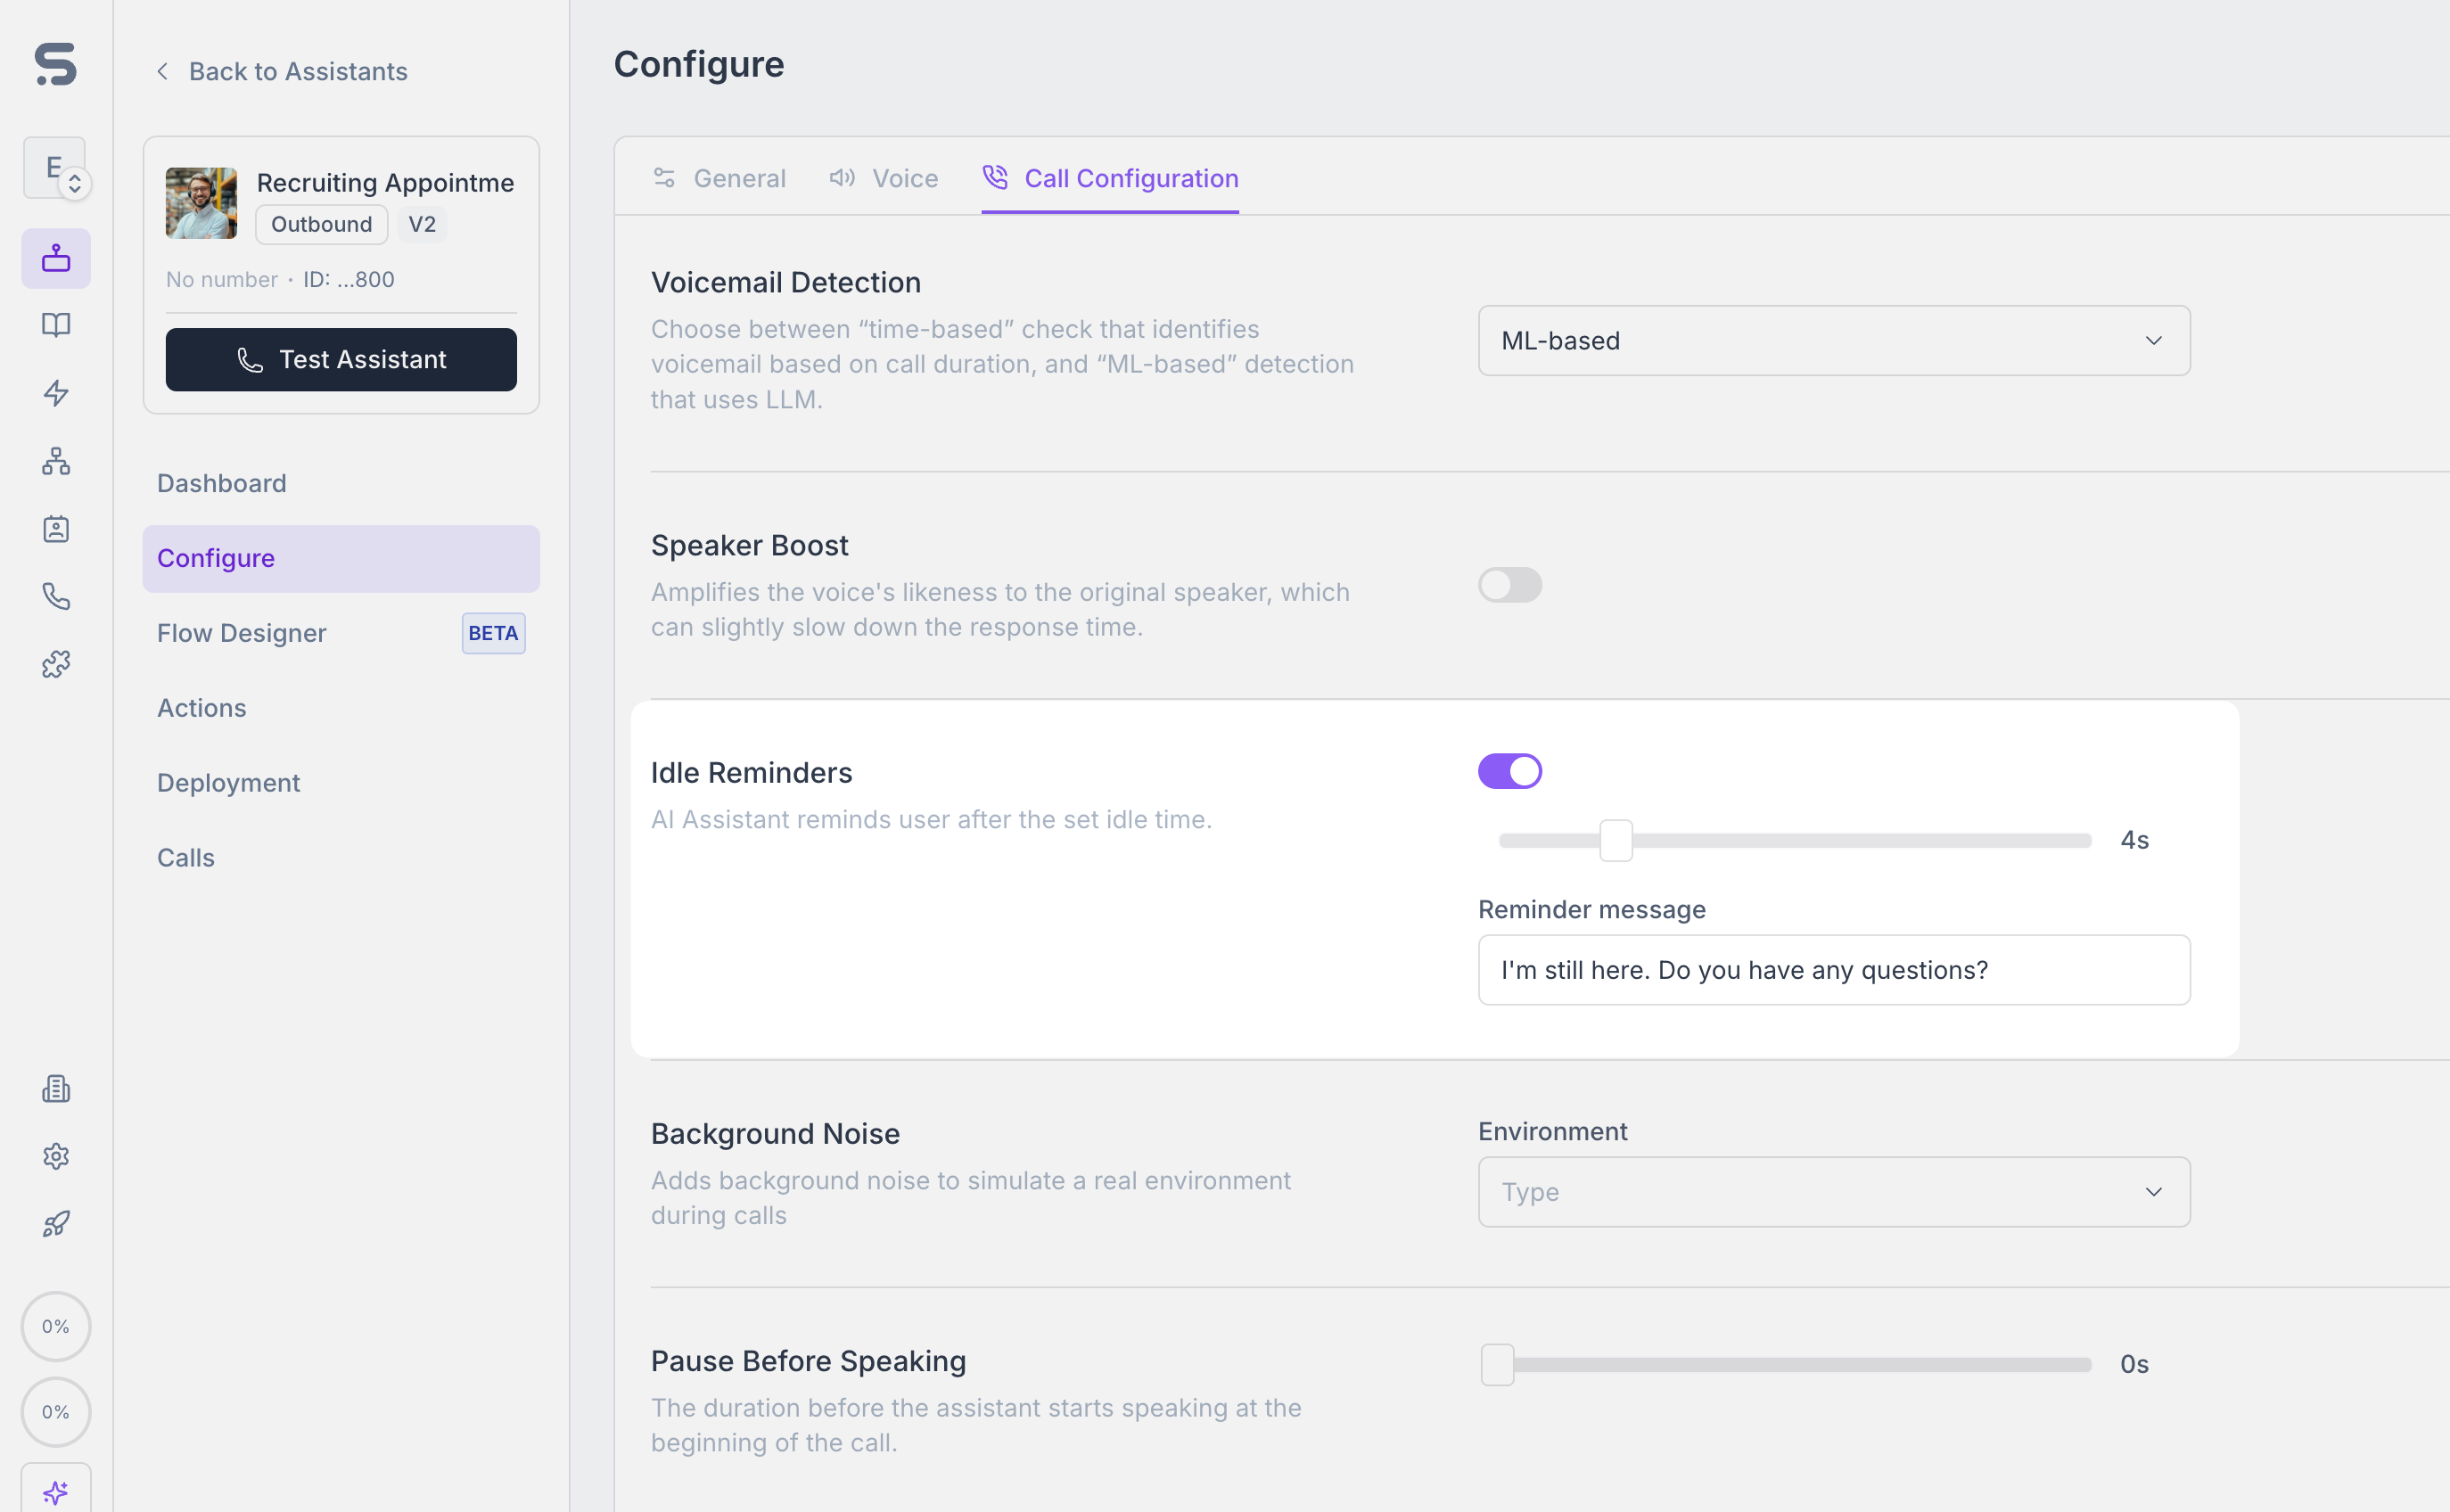Viewport: 2450px width, 1512px height.
Task: Open the knowledge base book icon
Action: coord(56,325)
